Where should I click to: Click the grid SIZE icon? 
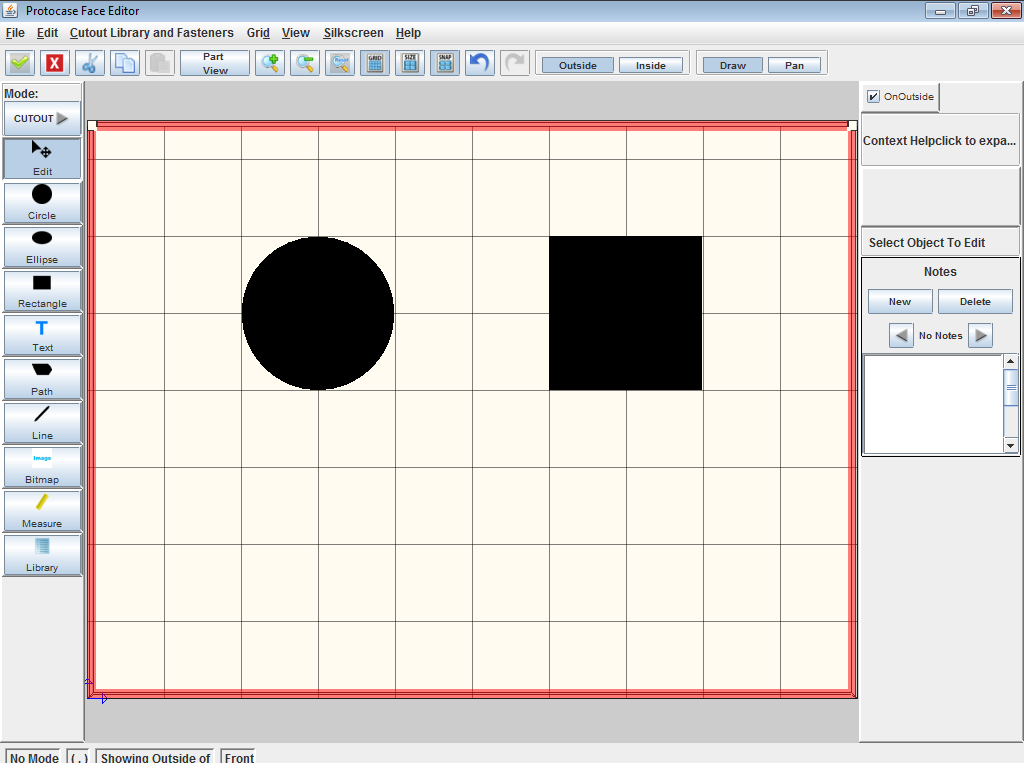tap(410, 63)
